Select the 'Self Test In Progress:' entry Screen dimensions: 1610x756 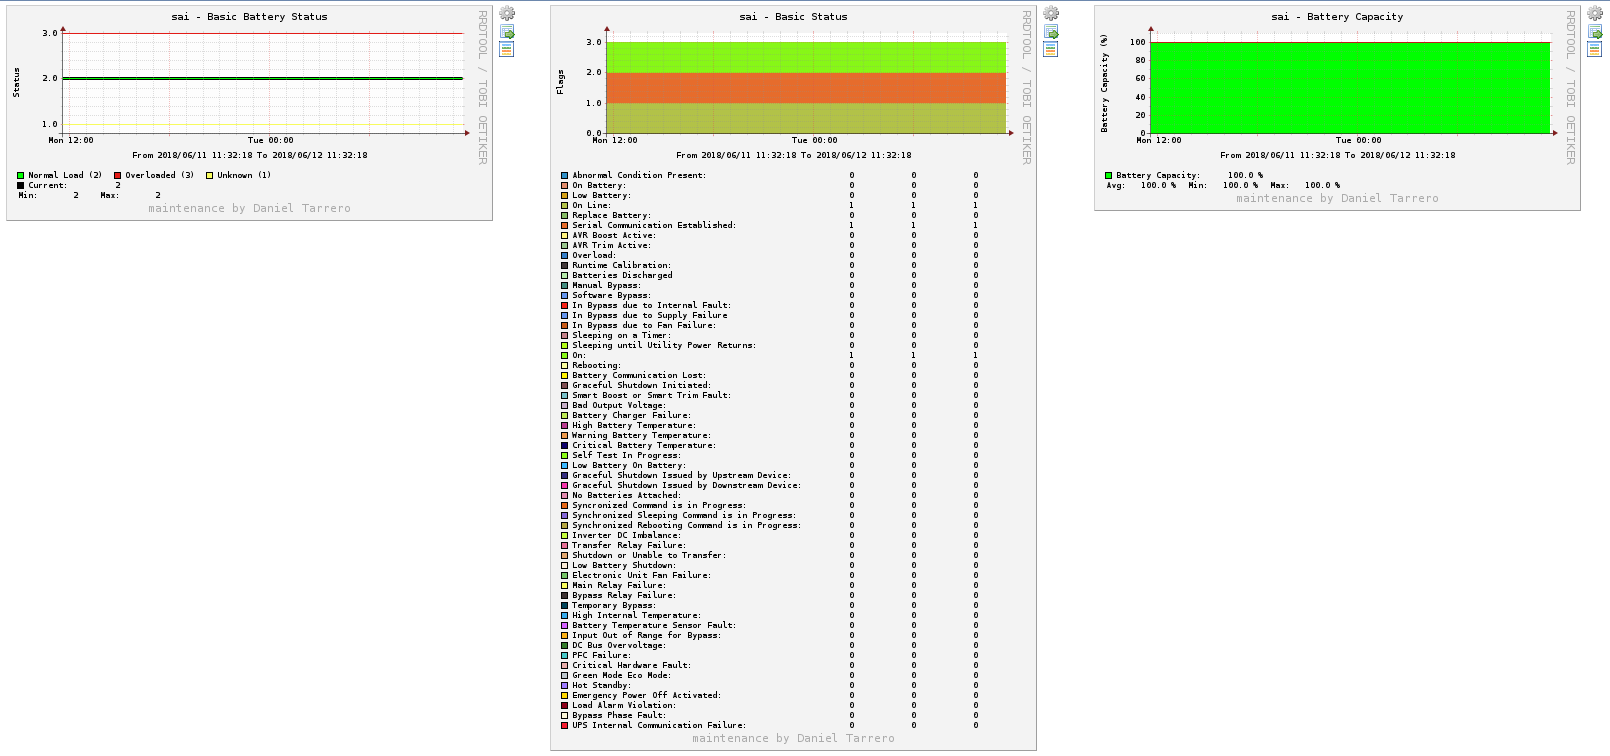pyautogui.click(x=770, y=455)
